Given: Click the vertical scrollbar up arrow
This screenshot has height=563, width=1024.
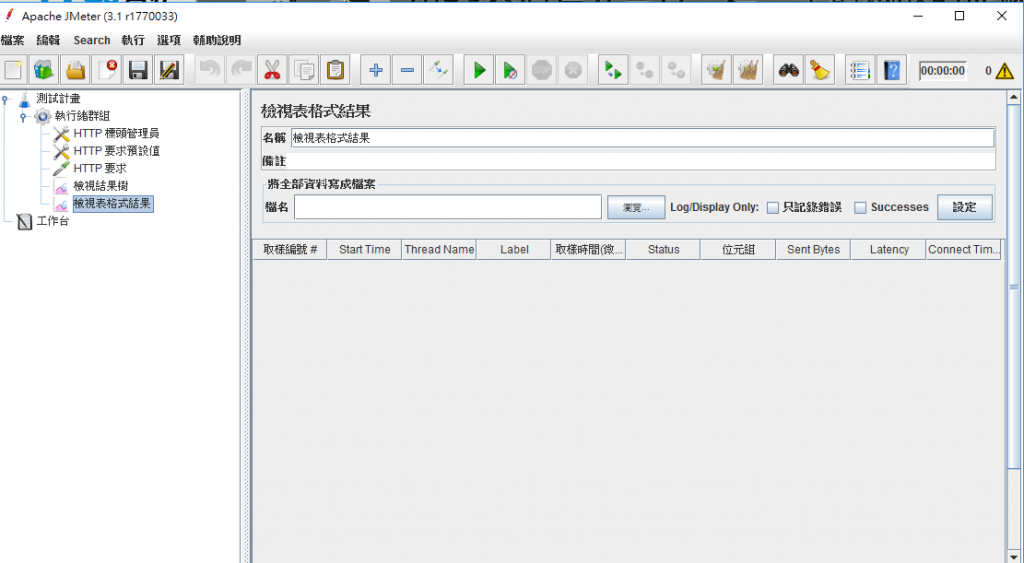Looking at the screenshot, I should tap(1014, 98).
